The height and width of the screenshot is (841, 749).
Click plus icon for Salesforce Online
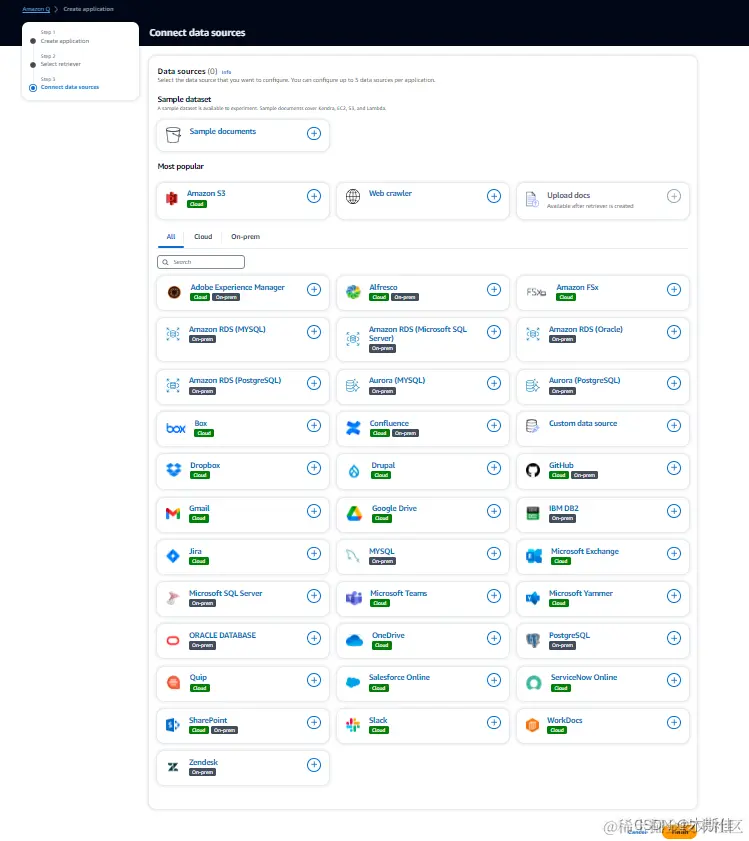coord(494,680)
